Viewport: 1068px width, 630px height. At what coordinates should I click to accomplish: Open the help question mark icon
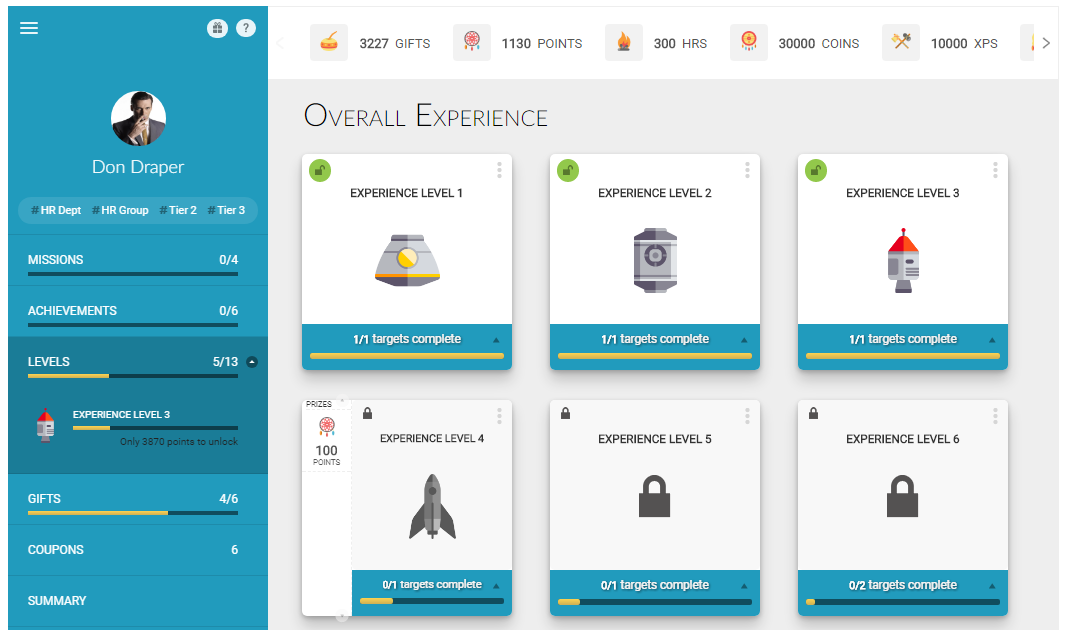tap(246, 28)
